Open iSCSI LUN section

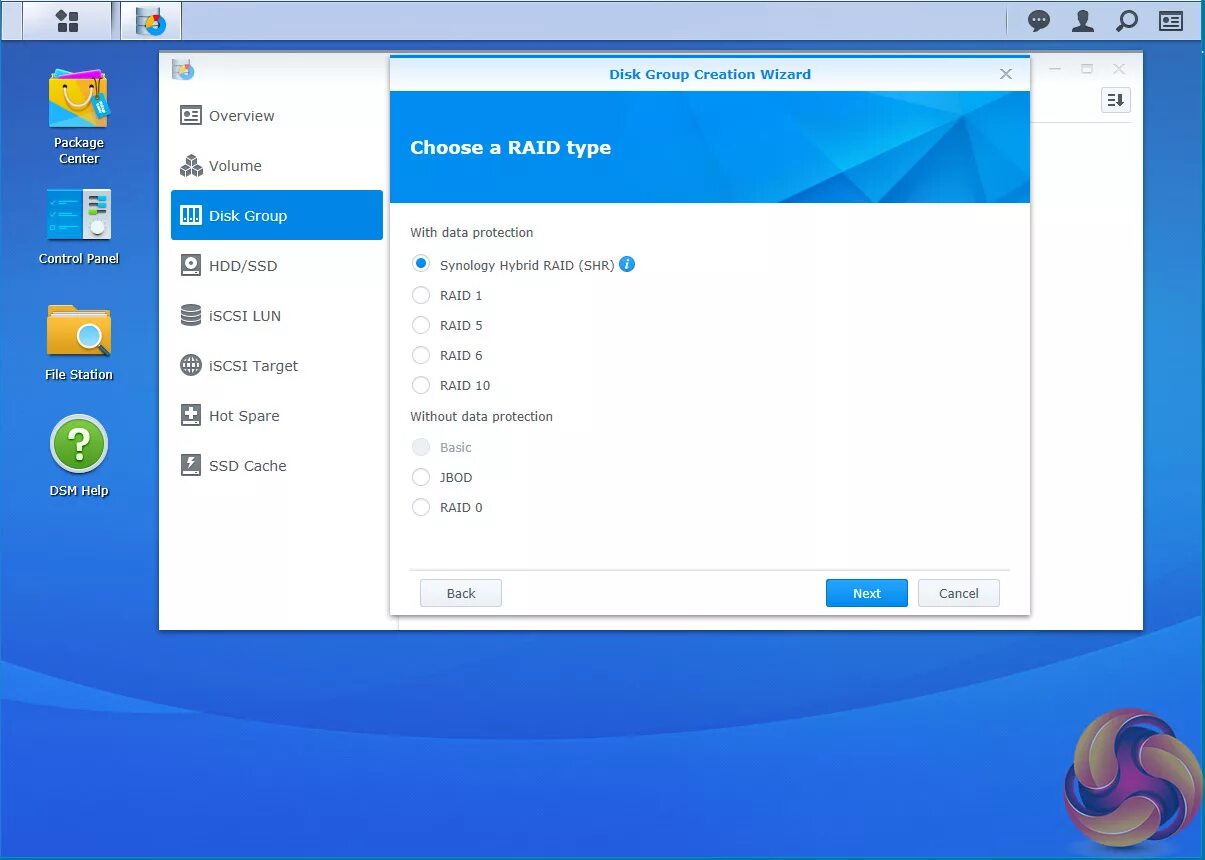click(x=277, y=316)
